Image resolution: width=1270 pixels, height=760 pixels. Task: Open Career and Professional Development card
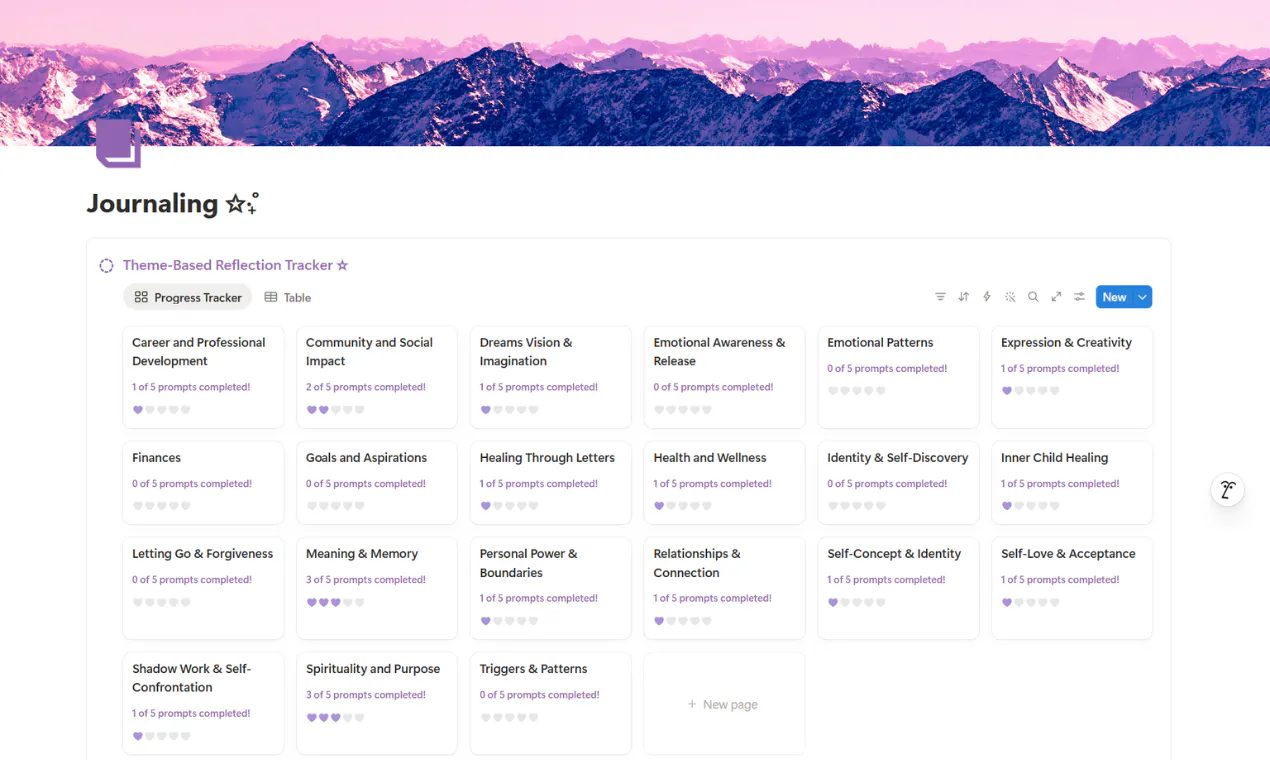click(x=203, y=377)
